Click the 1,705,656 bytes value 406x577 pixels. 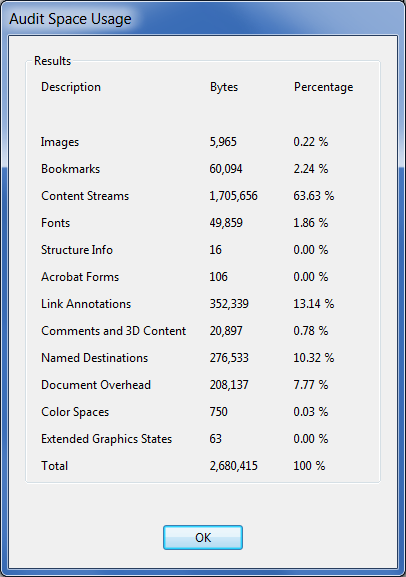(233, 196)
